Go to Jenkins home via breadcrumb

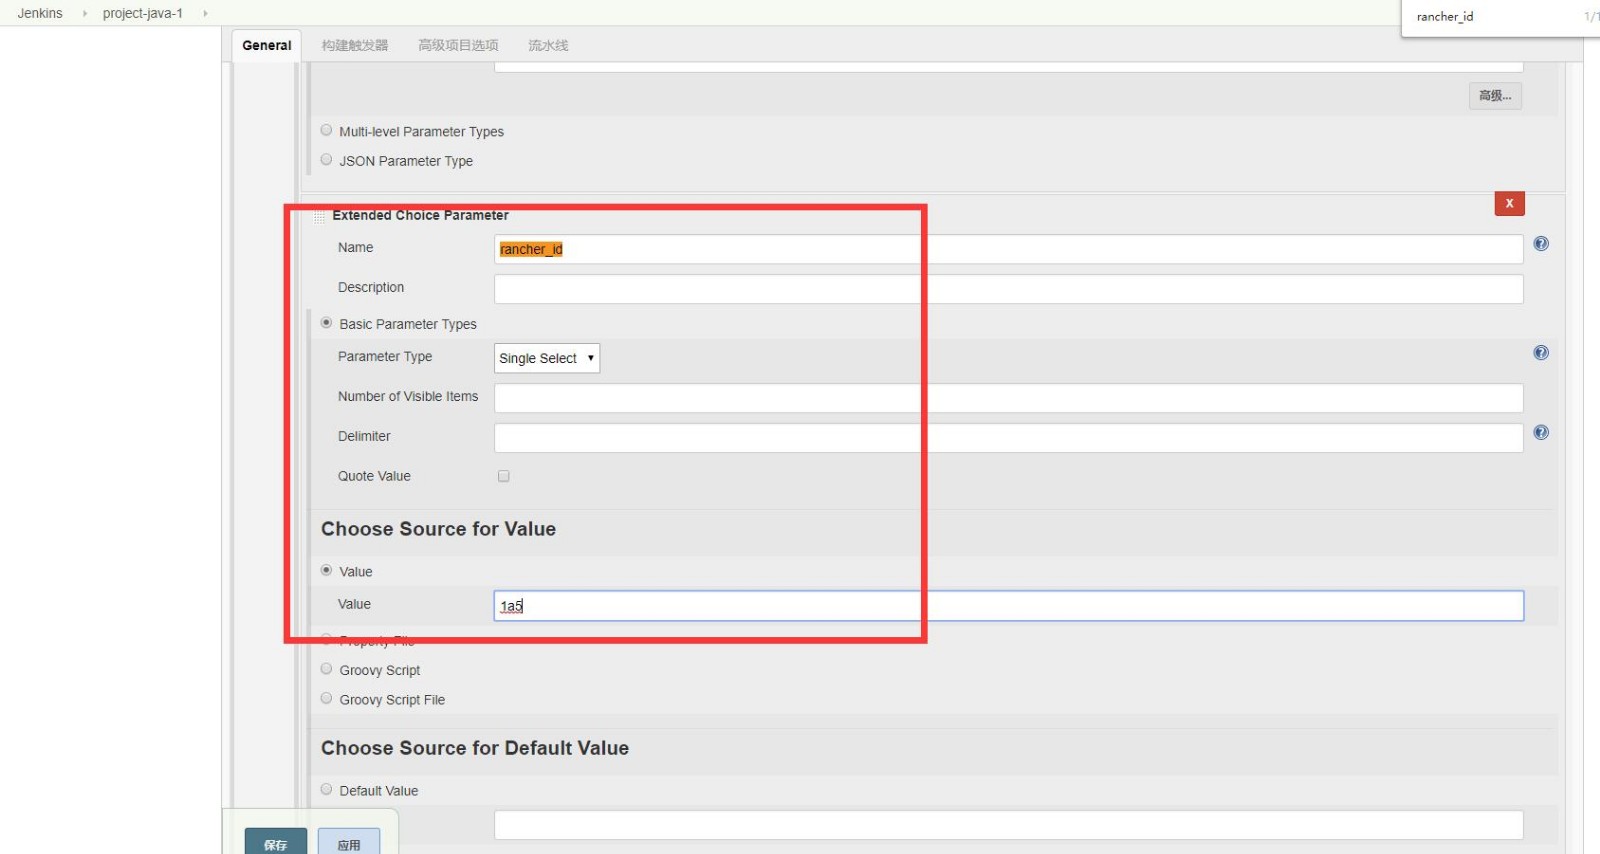pyautogui.click(x=40, y=13)
